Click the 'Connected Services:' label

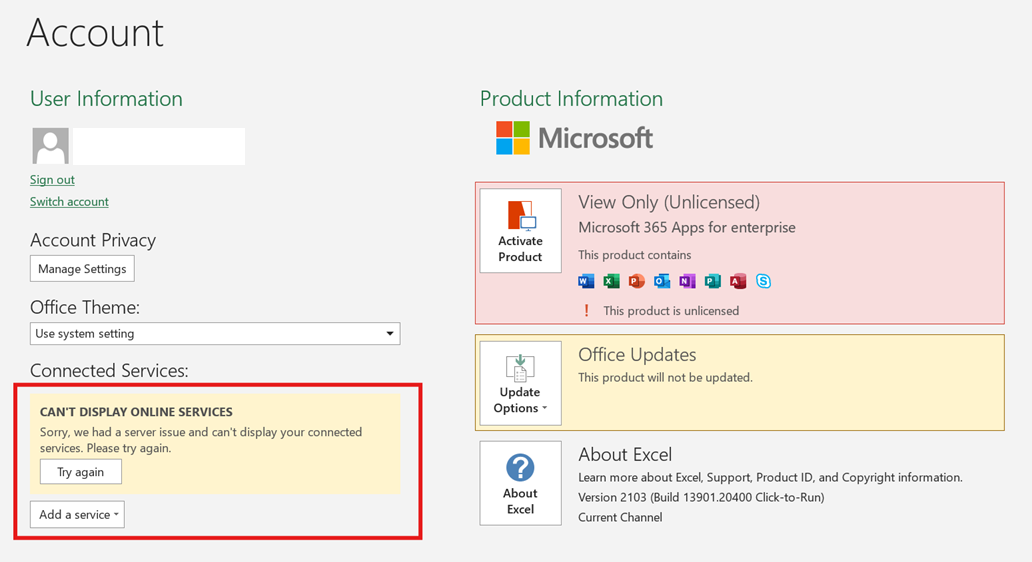[x=109, y=370]
